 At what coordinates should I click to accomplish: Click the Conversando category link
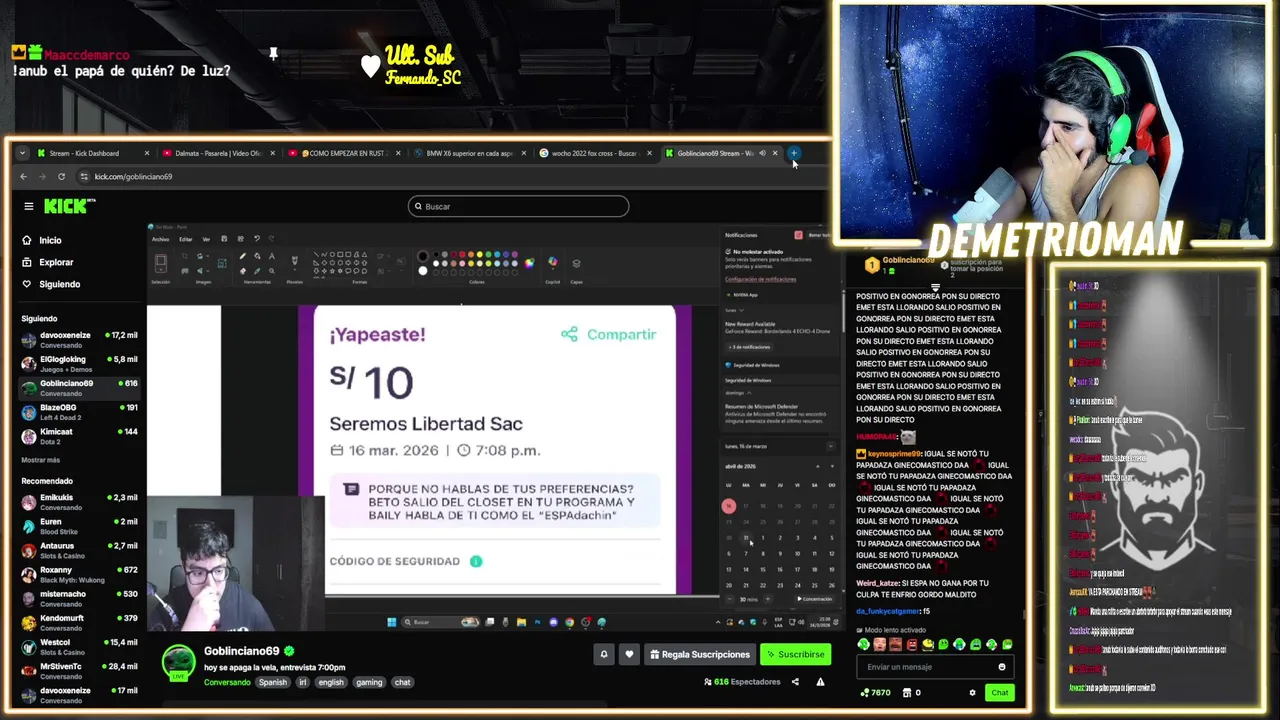click(227, 682)
